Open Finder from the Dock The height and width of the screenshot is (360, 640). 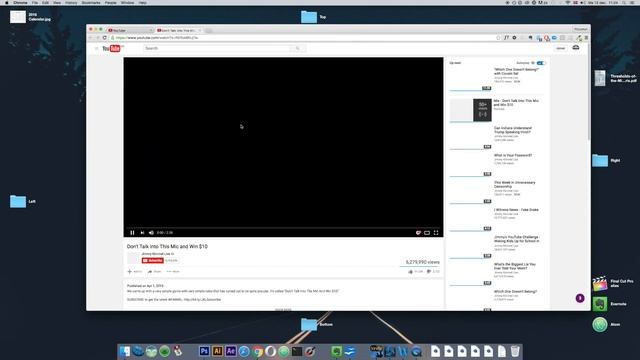[125, 351]
